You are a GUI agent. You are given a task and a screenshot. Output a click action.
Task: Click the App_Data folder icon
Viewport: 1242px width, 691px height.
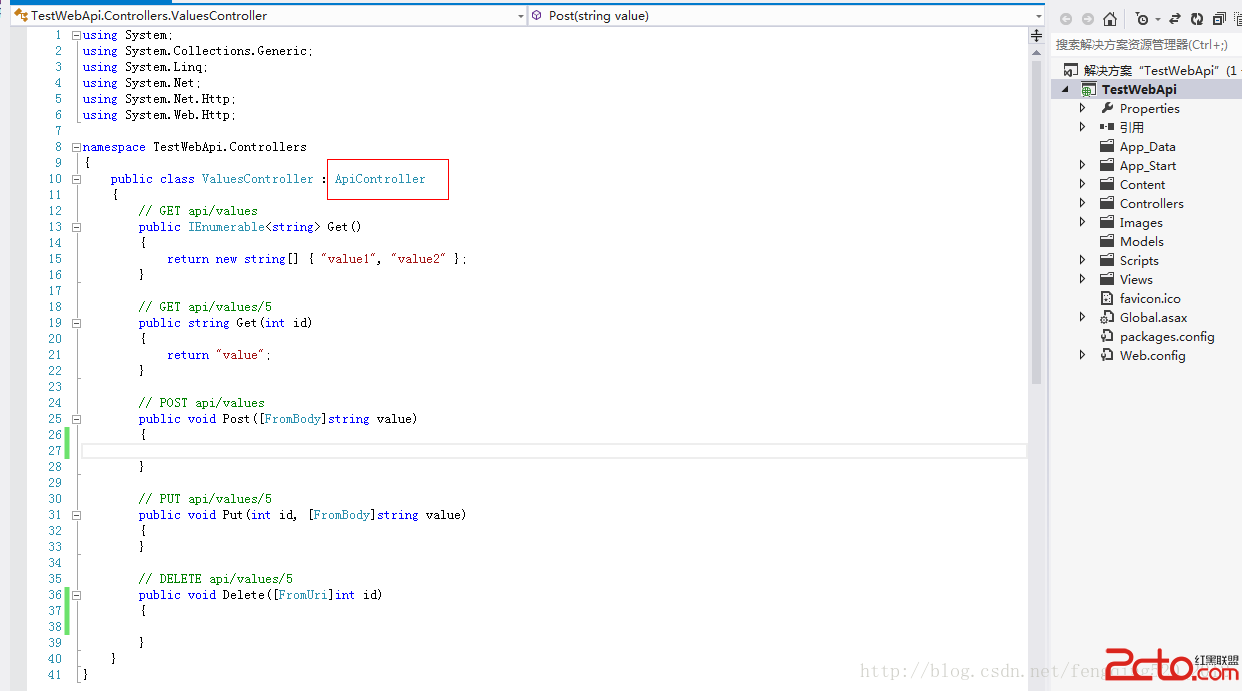(x=1107, y=146)
